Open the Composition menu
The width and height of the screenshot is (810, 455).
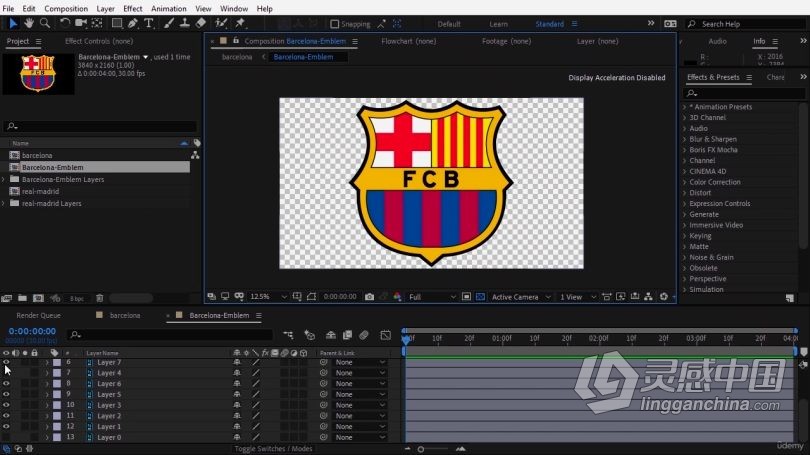pos(66,9)
